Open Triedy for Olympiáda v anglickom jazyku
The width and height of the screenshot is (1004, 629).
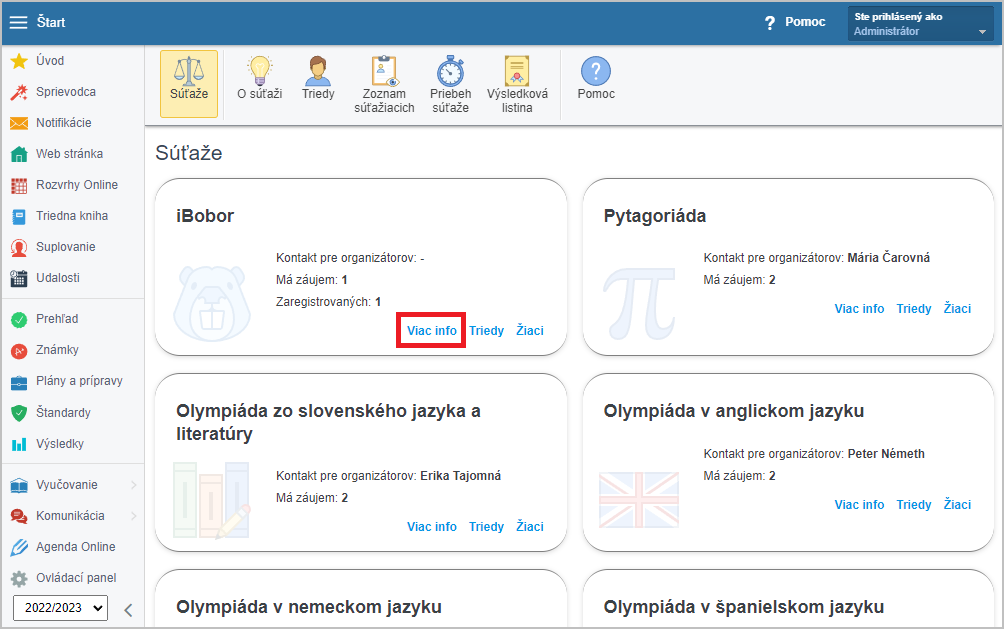(914, 505)
